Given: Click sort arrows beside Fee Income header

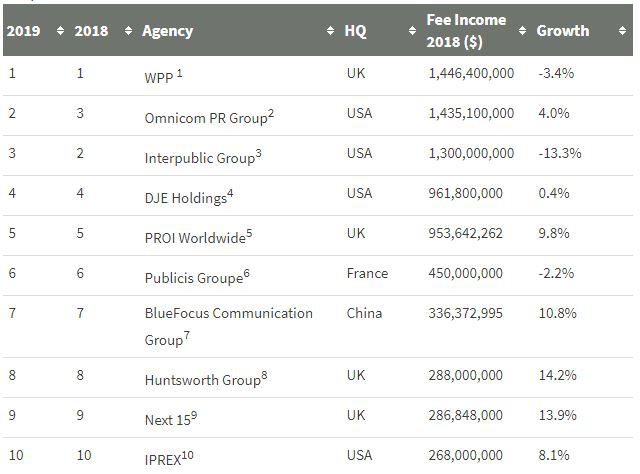Looking at the screenshot, I should (x=521, y=31).
